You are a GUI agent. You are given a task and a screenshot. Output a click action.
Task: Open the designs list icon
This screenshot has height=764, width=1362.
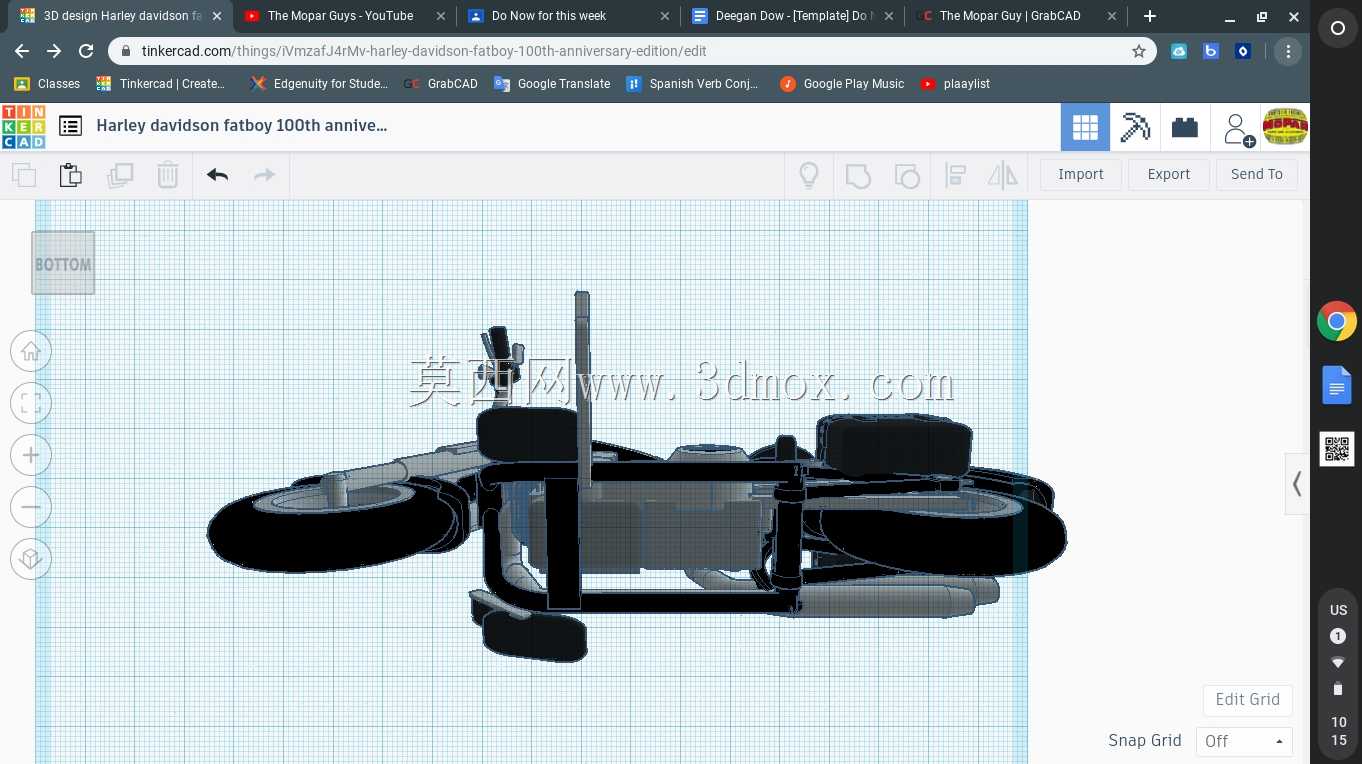[x=70, y=126]
